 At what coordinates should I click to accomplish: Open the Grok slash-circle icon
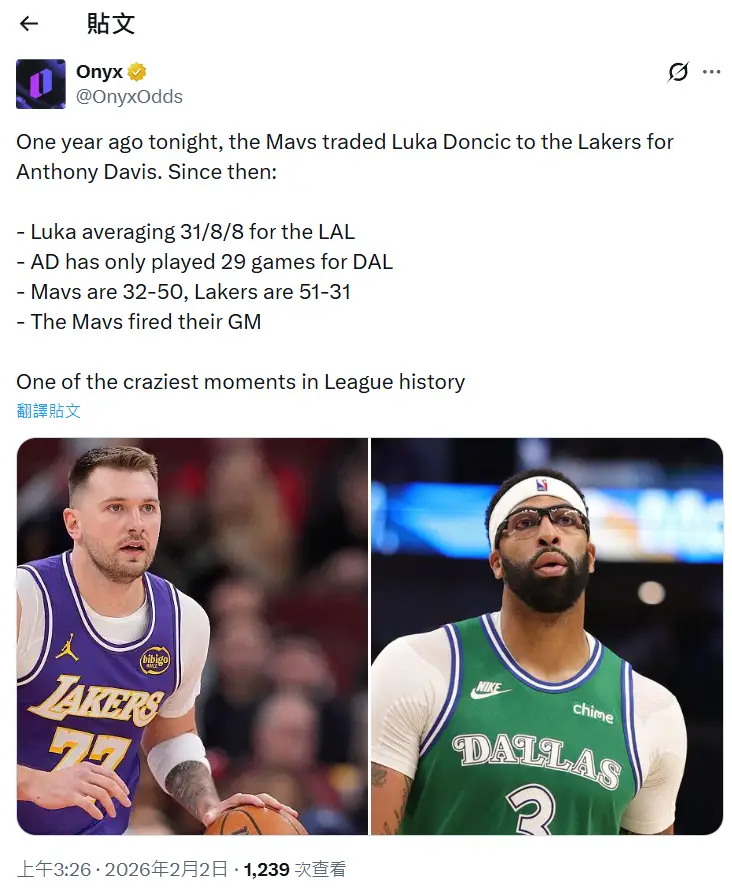[x=678, y=72]
